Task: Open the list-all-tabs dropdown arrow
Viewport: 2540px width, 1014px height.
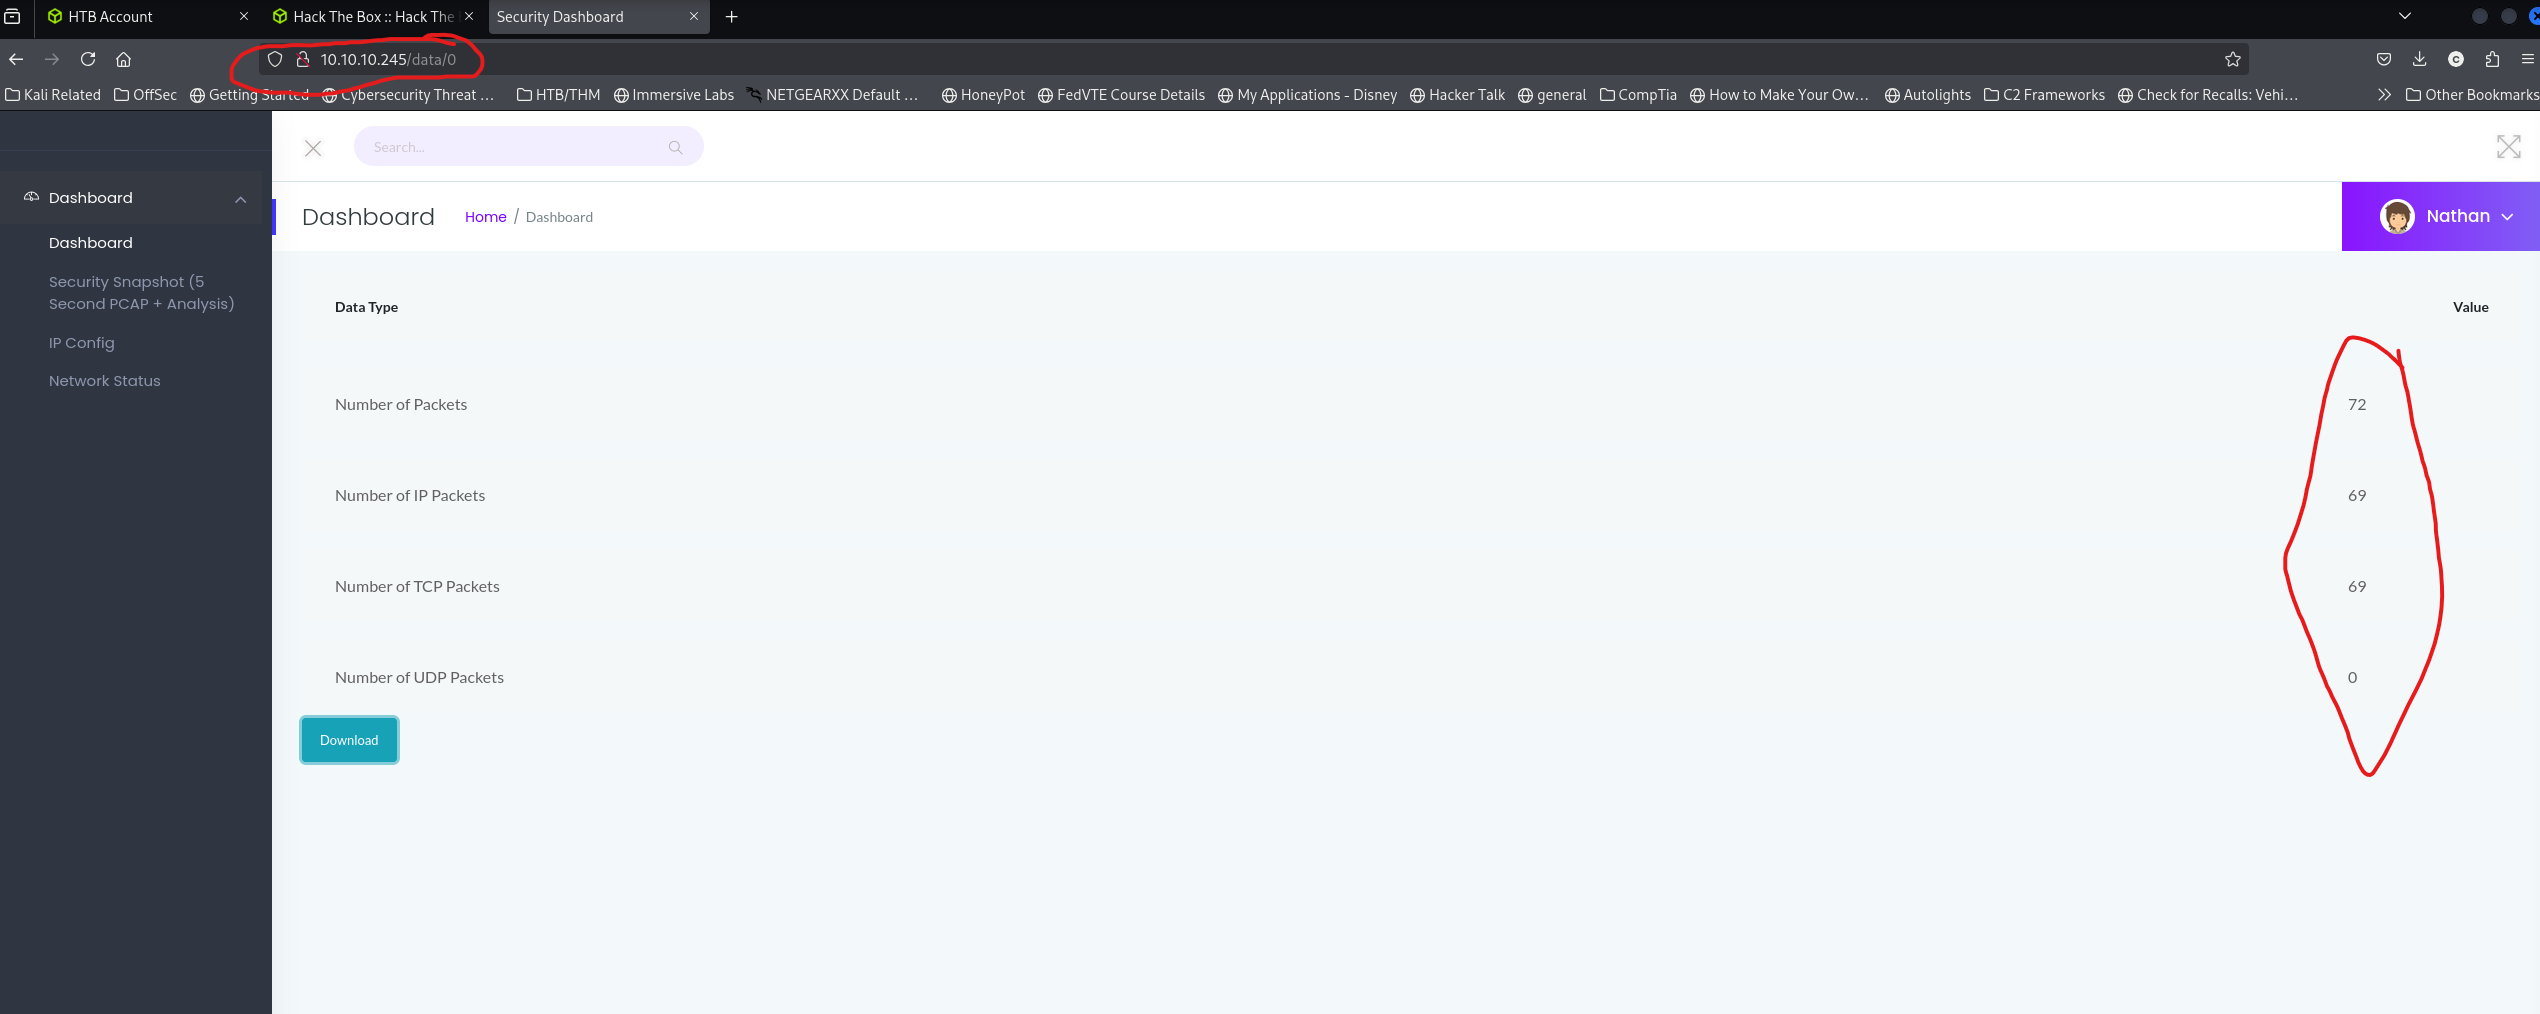Action: [2404, 16]
